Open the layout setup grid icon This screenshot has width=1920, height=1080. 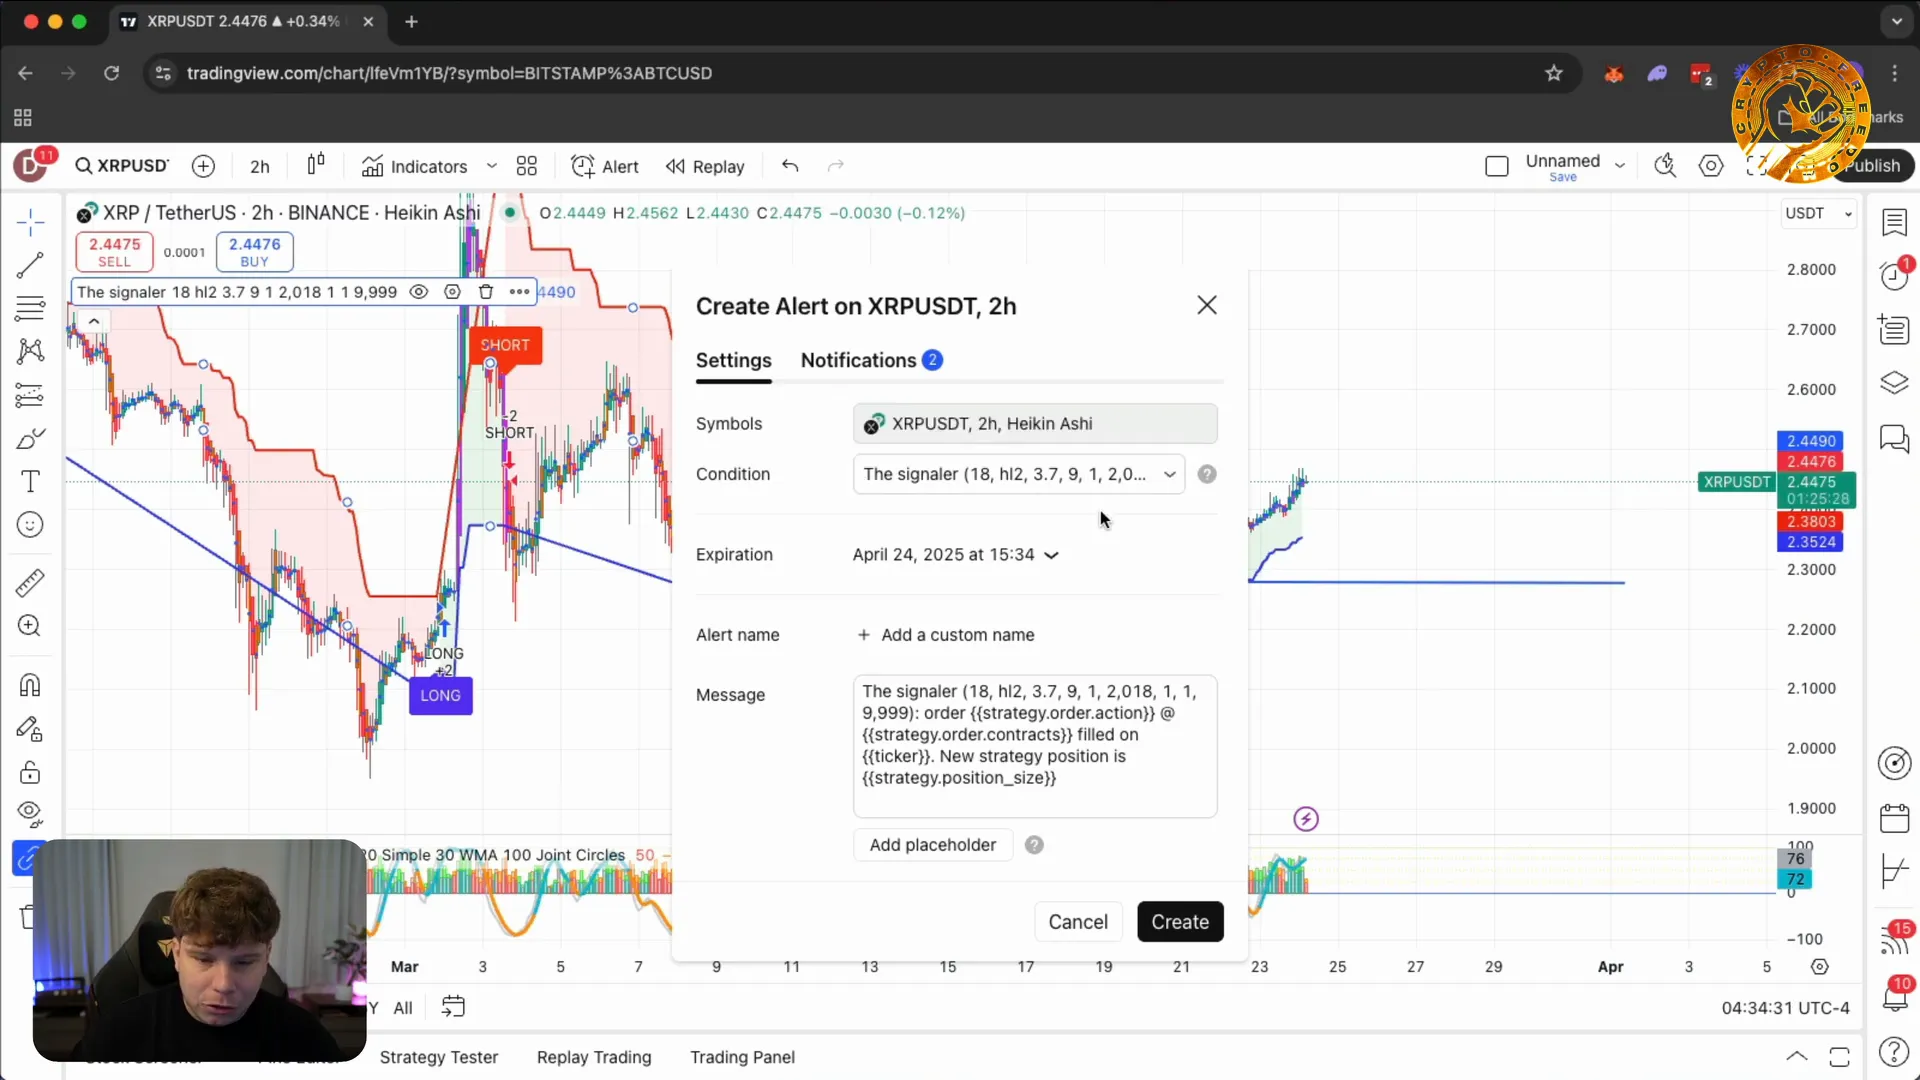tap(527, 166)
